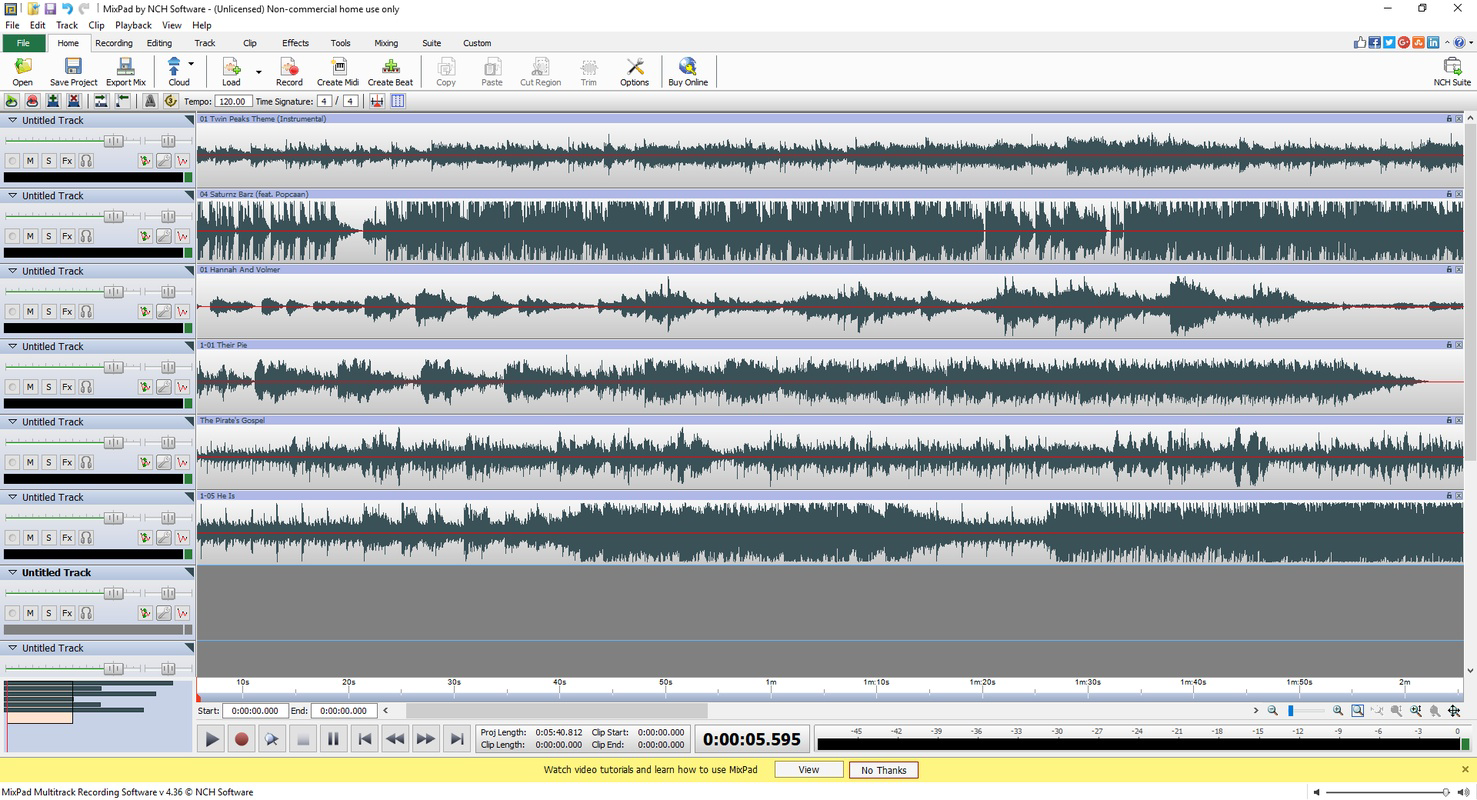This screenshot has height=800, width=1477.
Task: Mute the Twin Peaks Theme track
Action: [x=30, y=161]
